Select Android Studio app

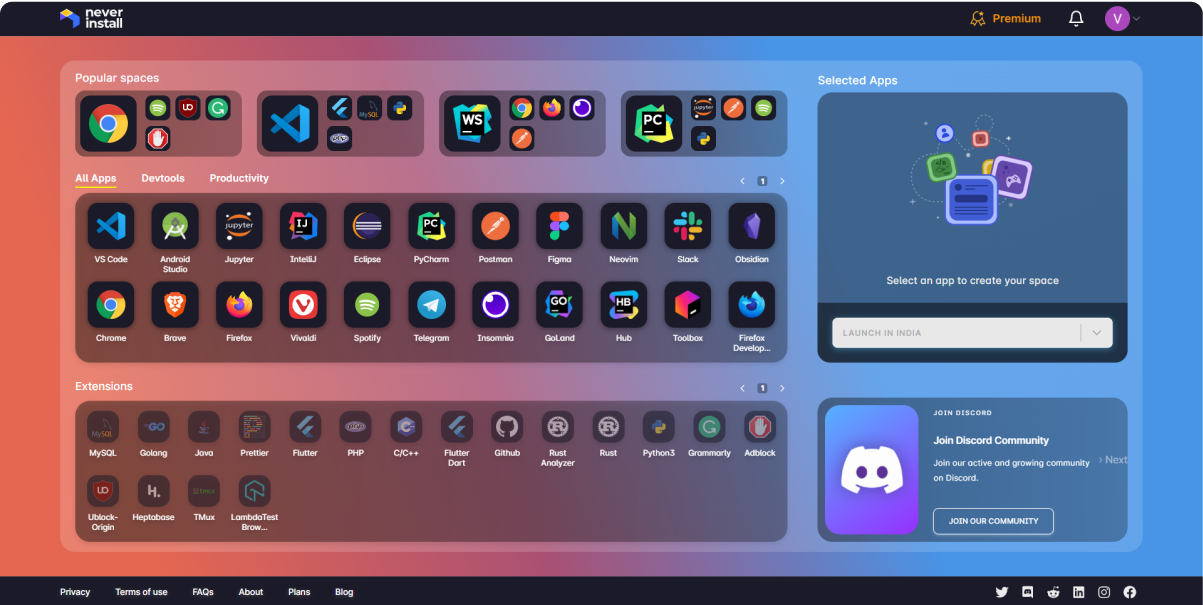[x=175, y=226]
